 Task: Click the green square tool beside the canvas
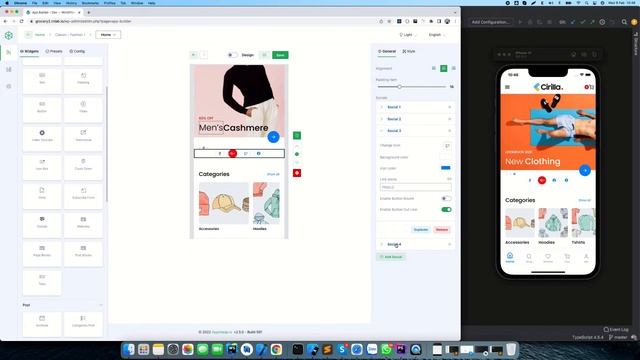pos(297,136)
